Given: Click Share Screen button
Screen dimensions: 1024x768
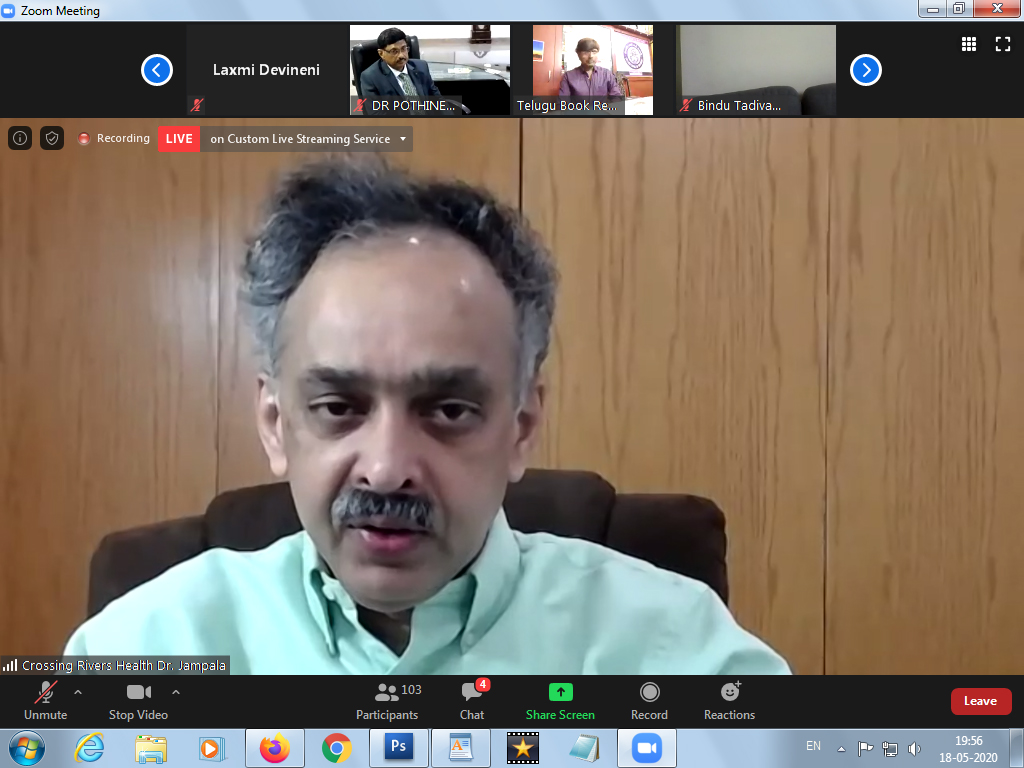Looking at the screenshot, I should pyautogui.click(x=560, y=700).
